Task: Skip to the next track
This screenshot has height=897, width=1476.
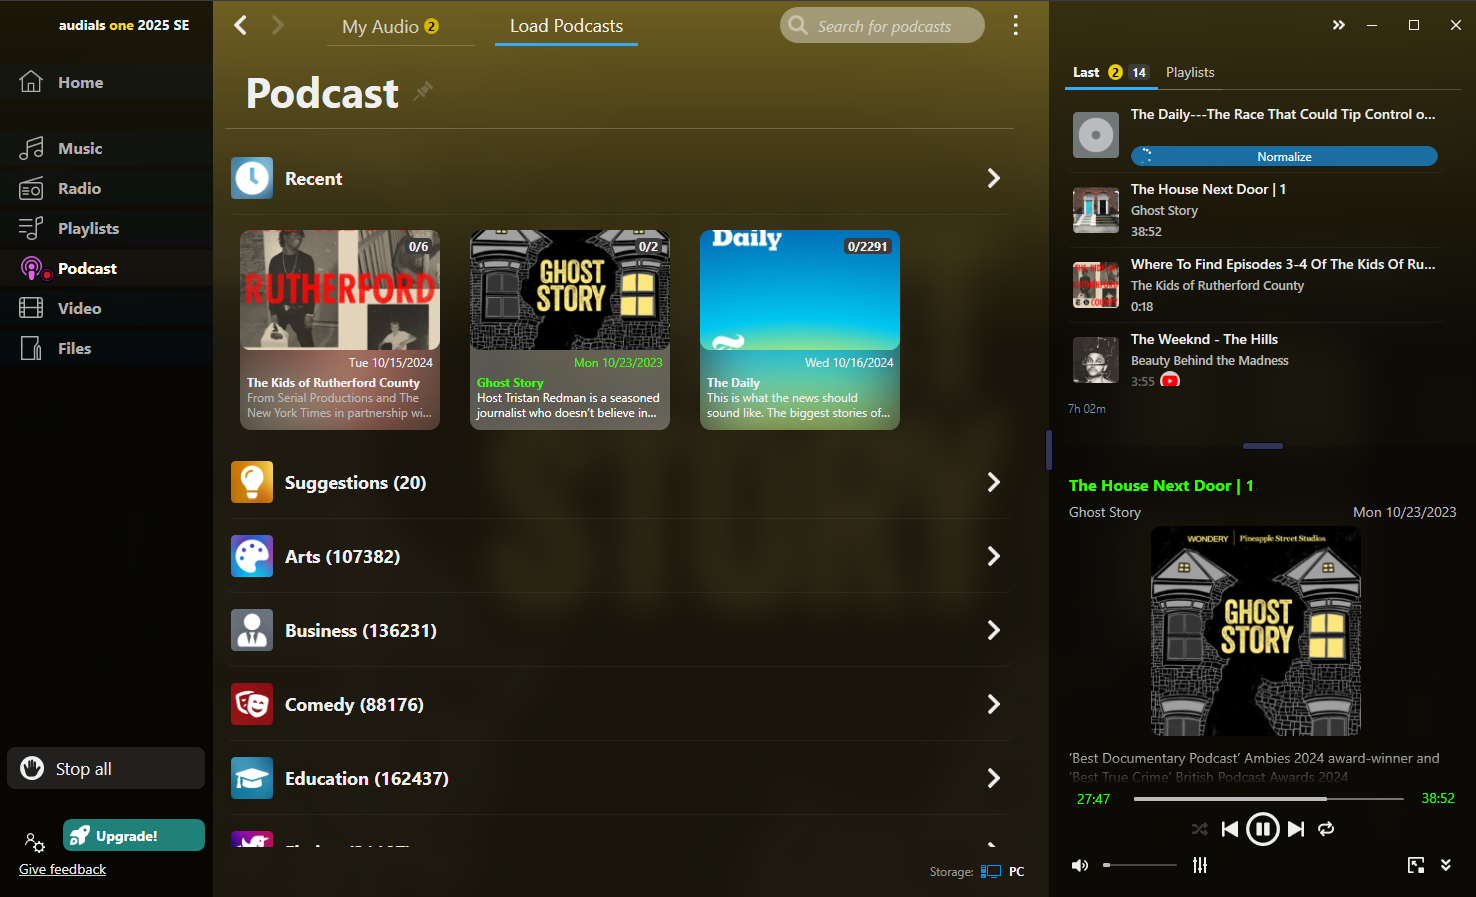Action: 1296,829
